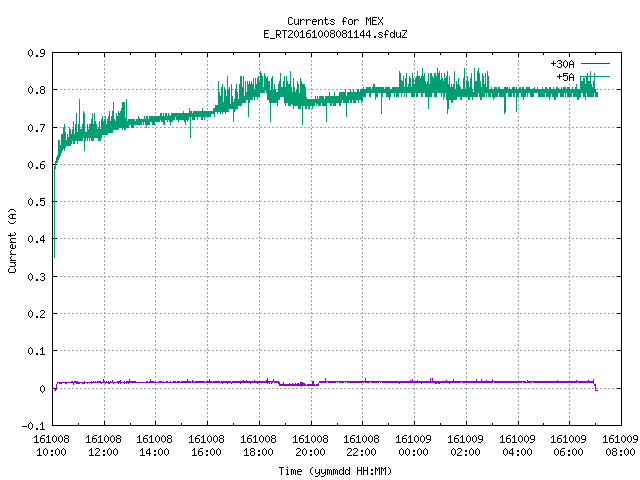640x480 pixels.
Task: Click the +5A legend label
Action: pos(565,77)
